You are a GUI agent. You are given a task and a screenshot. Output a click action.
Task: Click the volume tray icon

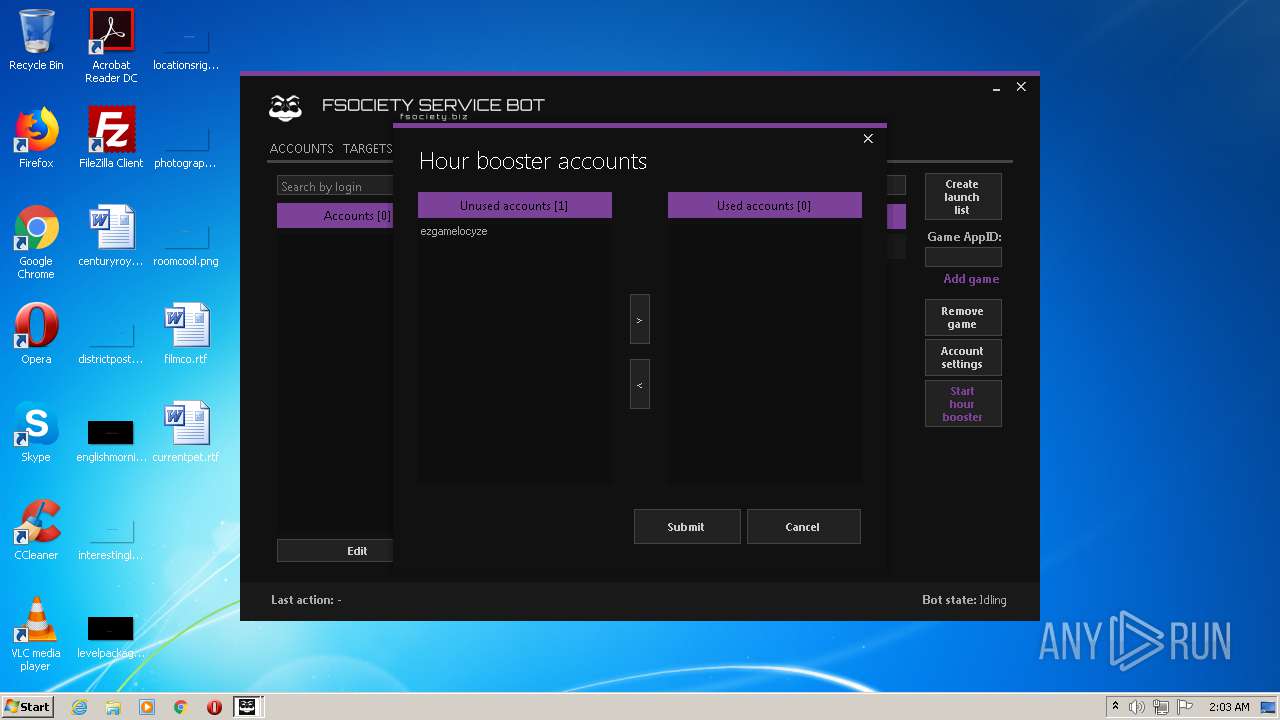[x=1137, y=707]
